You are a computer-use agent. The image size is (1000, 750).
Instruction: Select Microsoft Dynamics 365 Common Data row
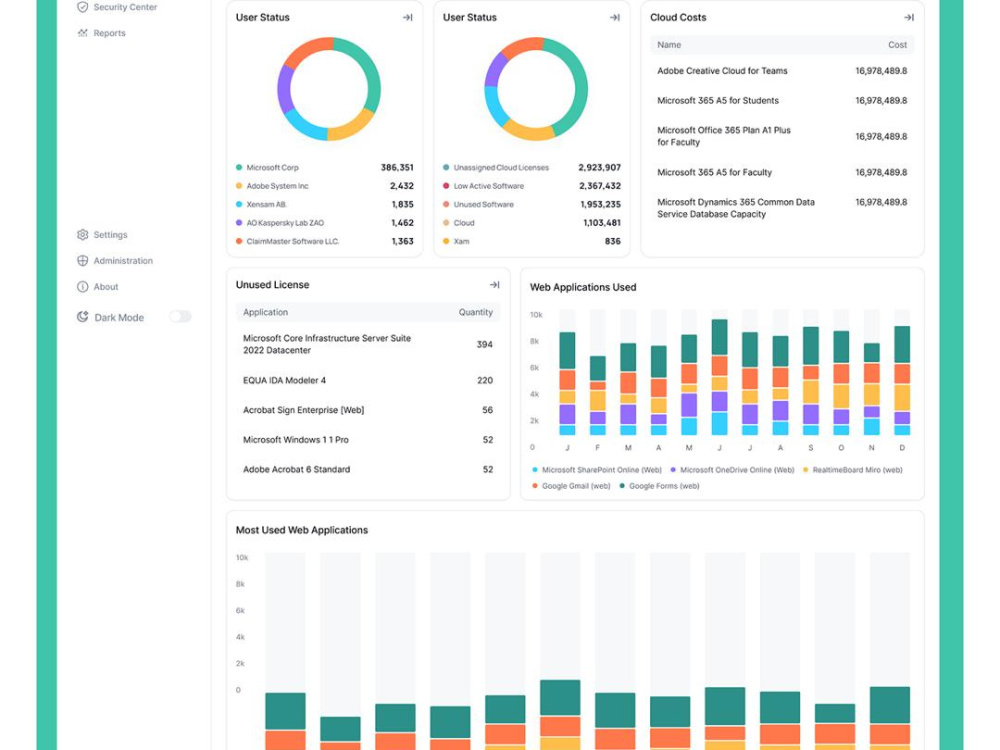782,208
